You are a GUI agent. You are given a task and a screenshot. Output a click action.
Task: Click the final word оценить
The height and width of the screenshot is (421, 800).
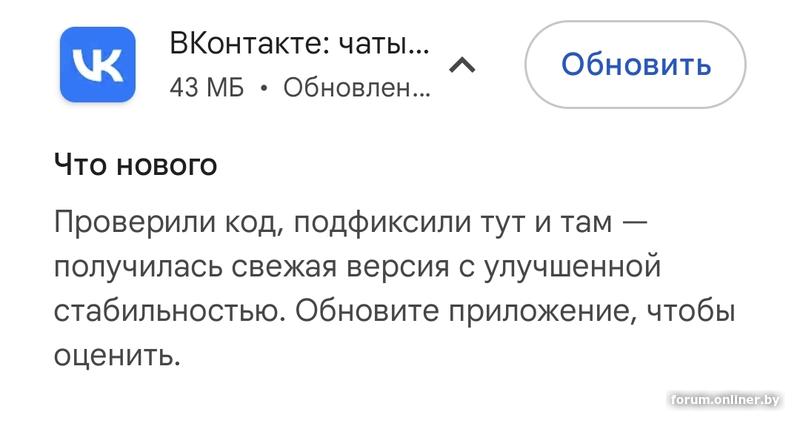[x=117, y=354]
